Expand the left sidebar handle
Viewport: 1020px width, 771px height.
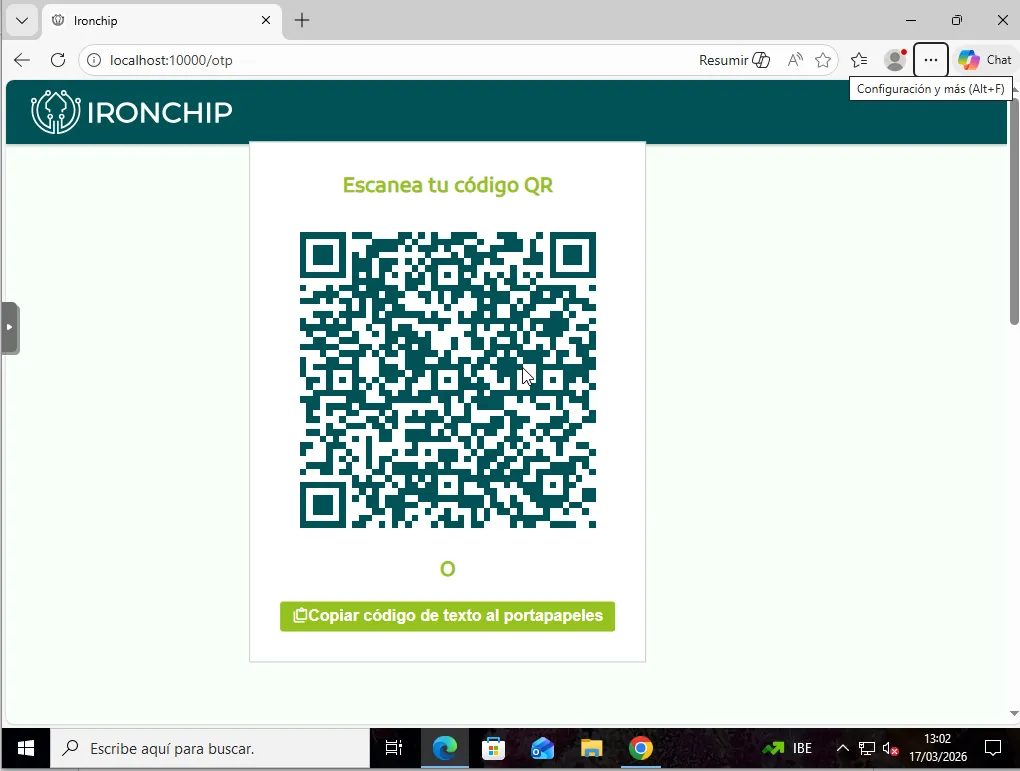10,327
